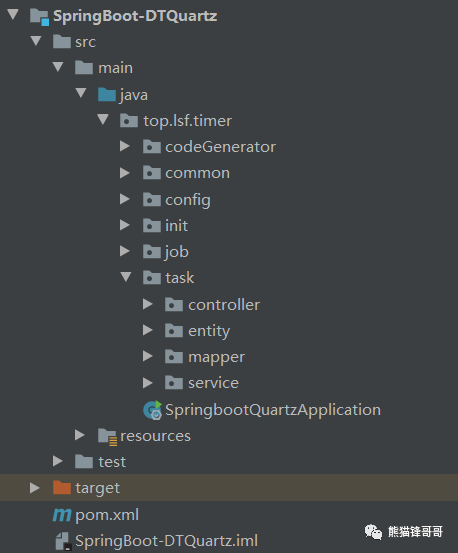Expand the init package arrow
Viewport: 458px width, 553px height.
[x=125, y=225]
